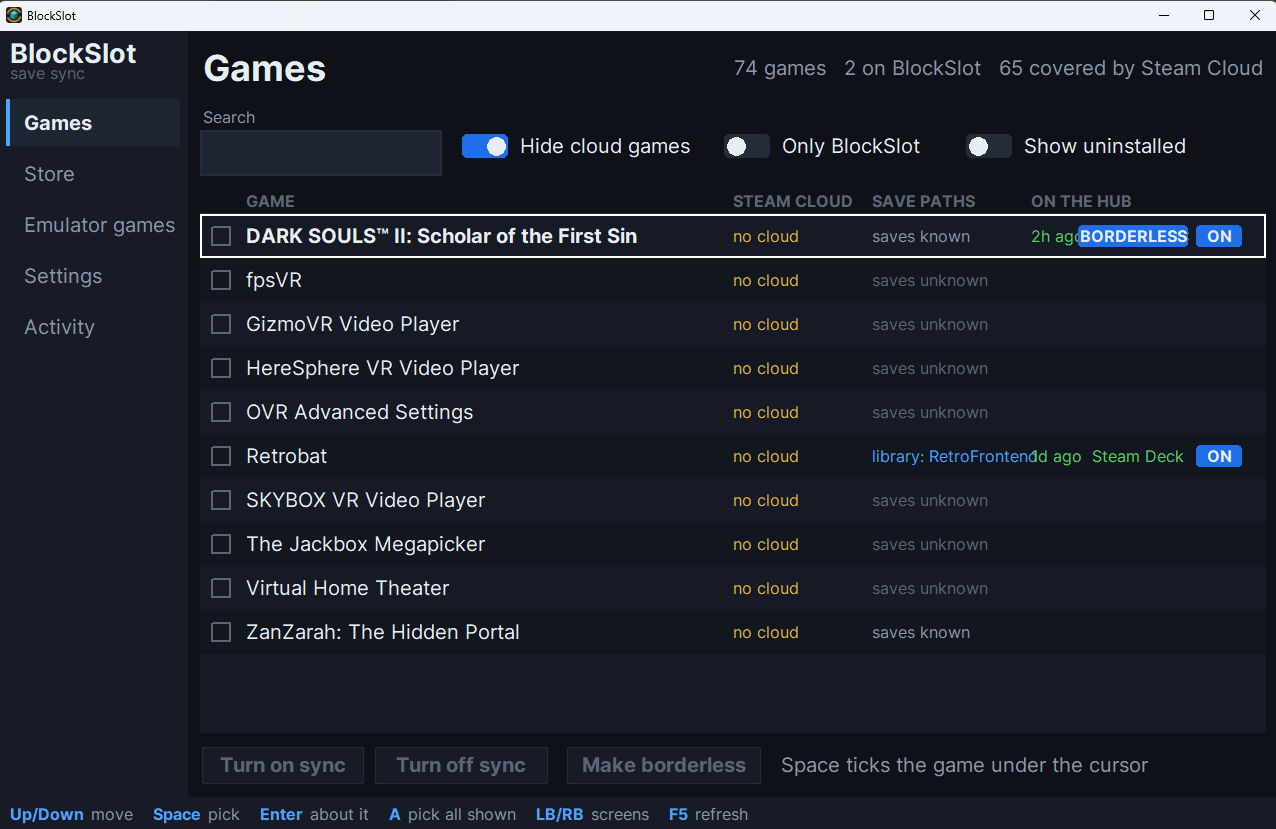Click the 2 on BlockSlot counter
1276x829 pixels.
[x=913, y=68]
